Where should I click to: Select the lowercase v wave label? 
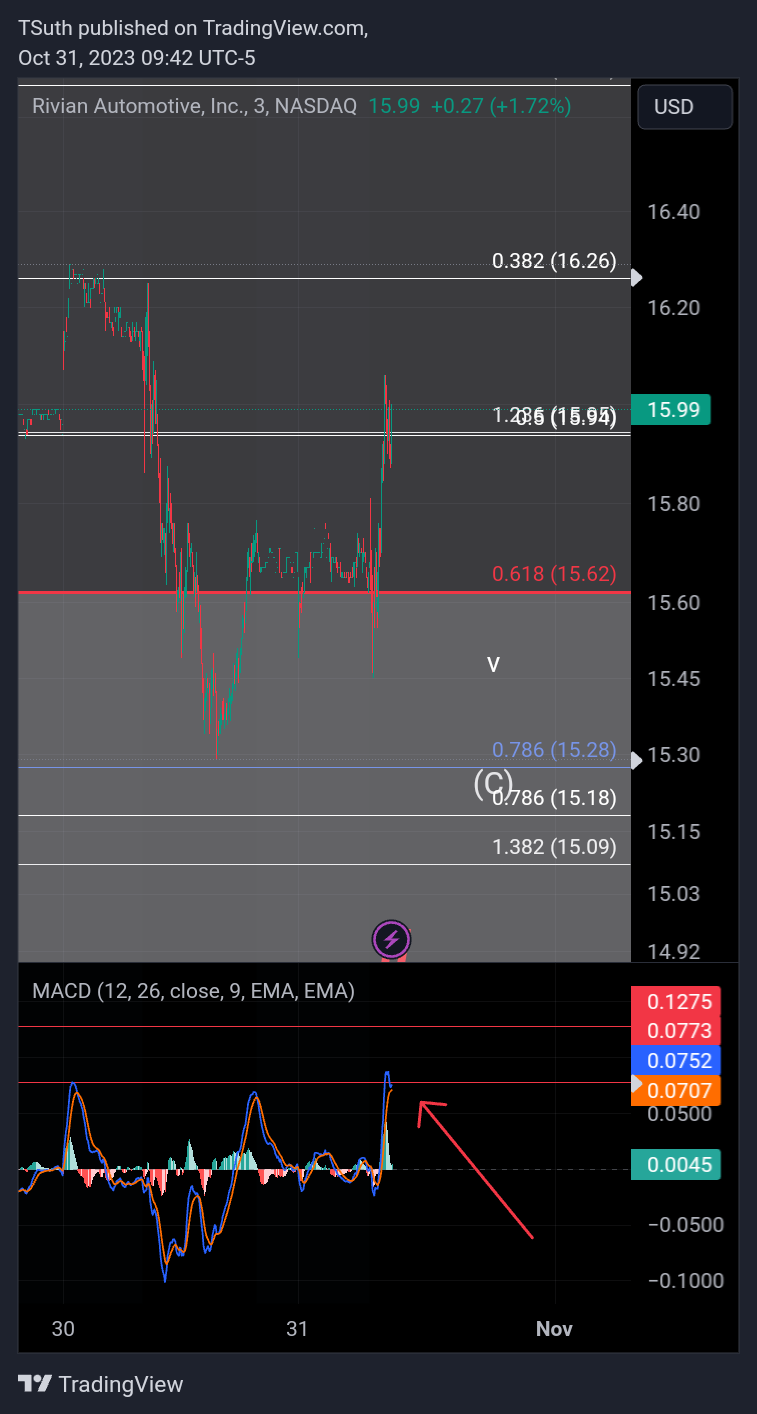[x=493, y=664]
